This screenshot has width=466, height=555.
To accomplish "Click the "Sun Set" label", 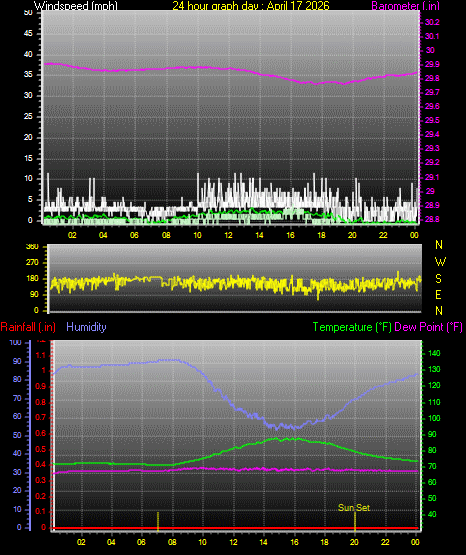I will tap(354, 508).
